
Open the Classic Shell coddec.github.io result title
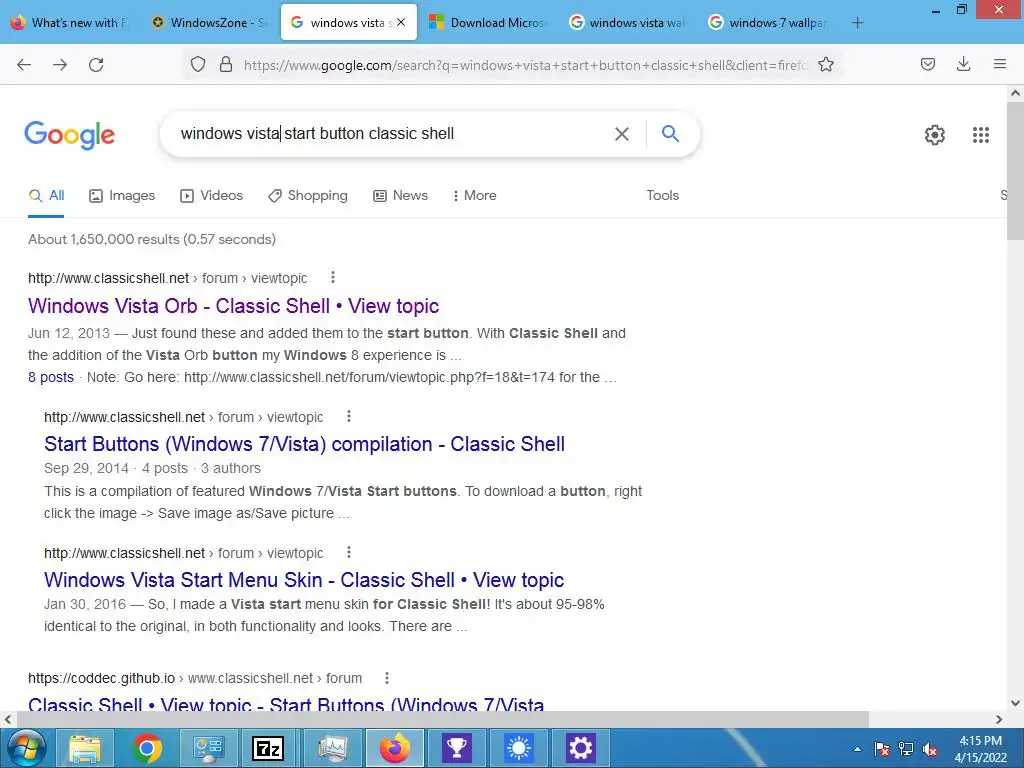tap(286, 704)
